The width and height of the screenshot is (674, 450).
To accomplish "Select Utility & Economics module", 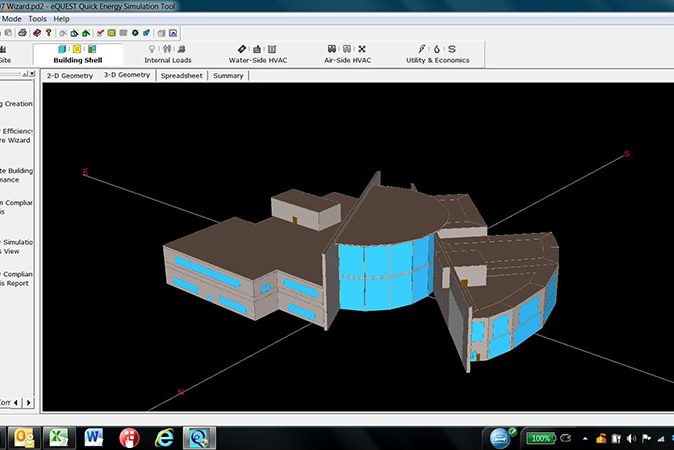I will point(437,54).
